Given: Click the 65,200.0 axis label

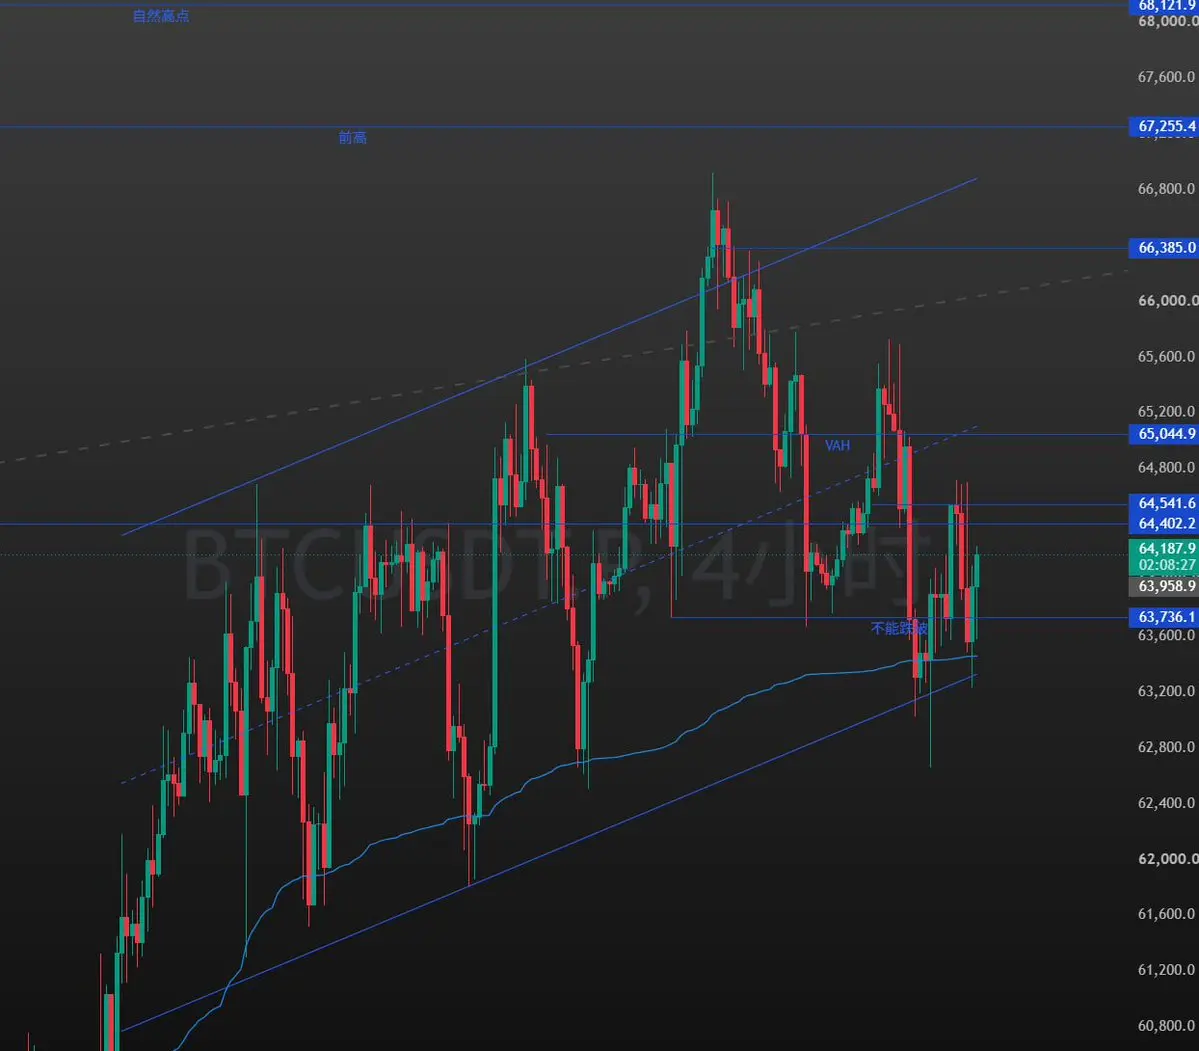Looking at the screenshot, I should coord(1168,412).
